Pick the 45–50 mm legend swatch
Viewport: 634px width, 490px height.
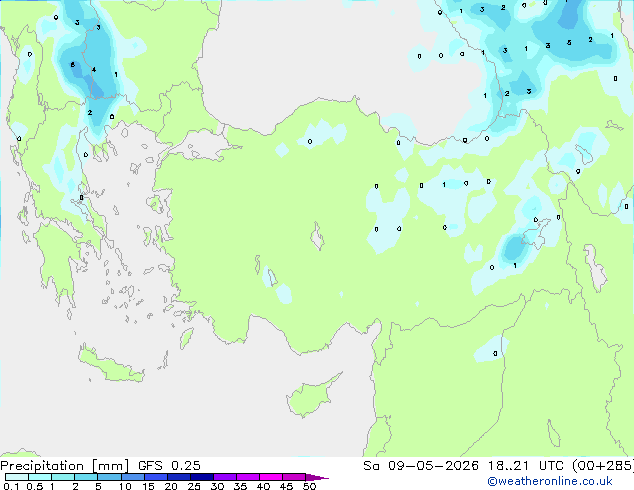point(294,477)
